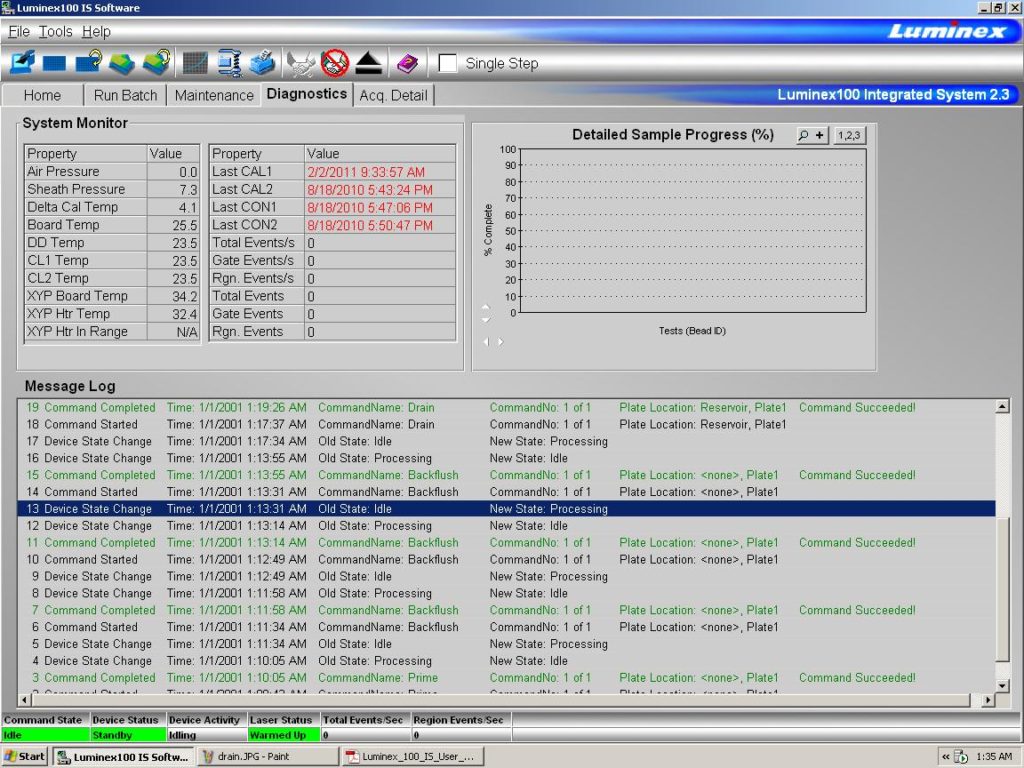Click the zoom magnifier above the progress chart
1024x768 pixels.
click(x=808, y=134)
